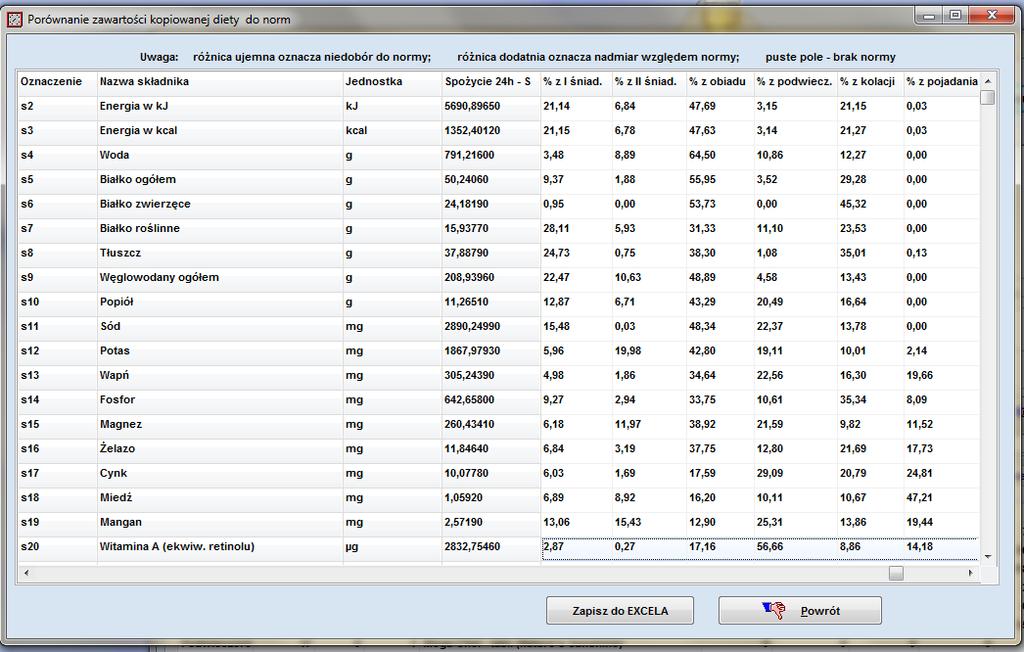Viewport: 1024px width, 652px height.
Task: Select the Potas cell
Action: tap(220, 351)
